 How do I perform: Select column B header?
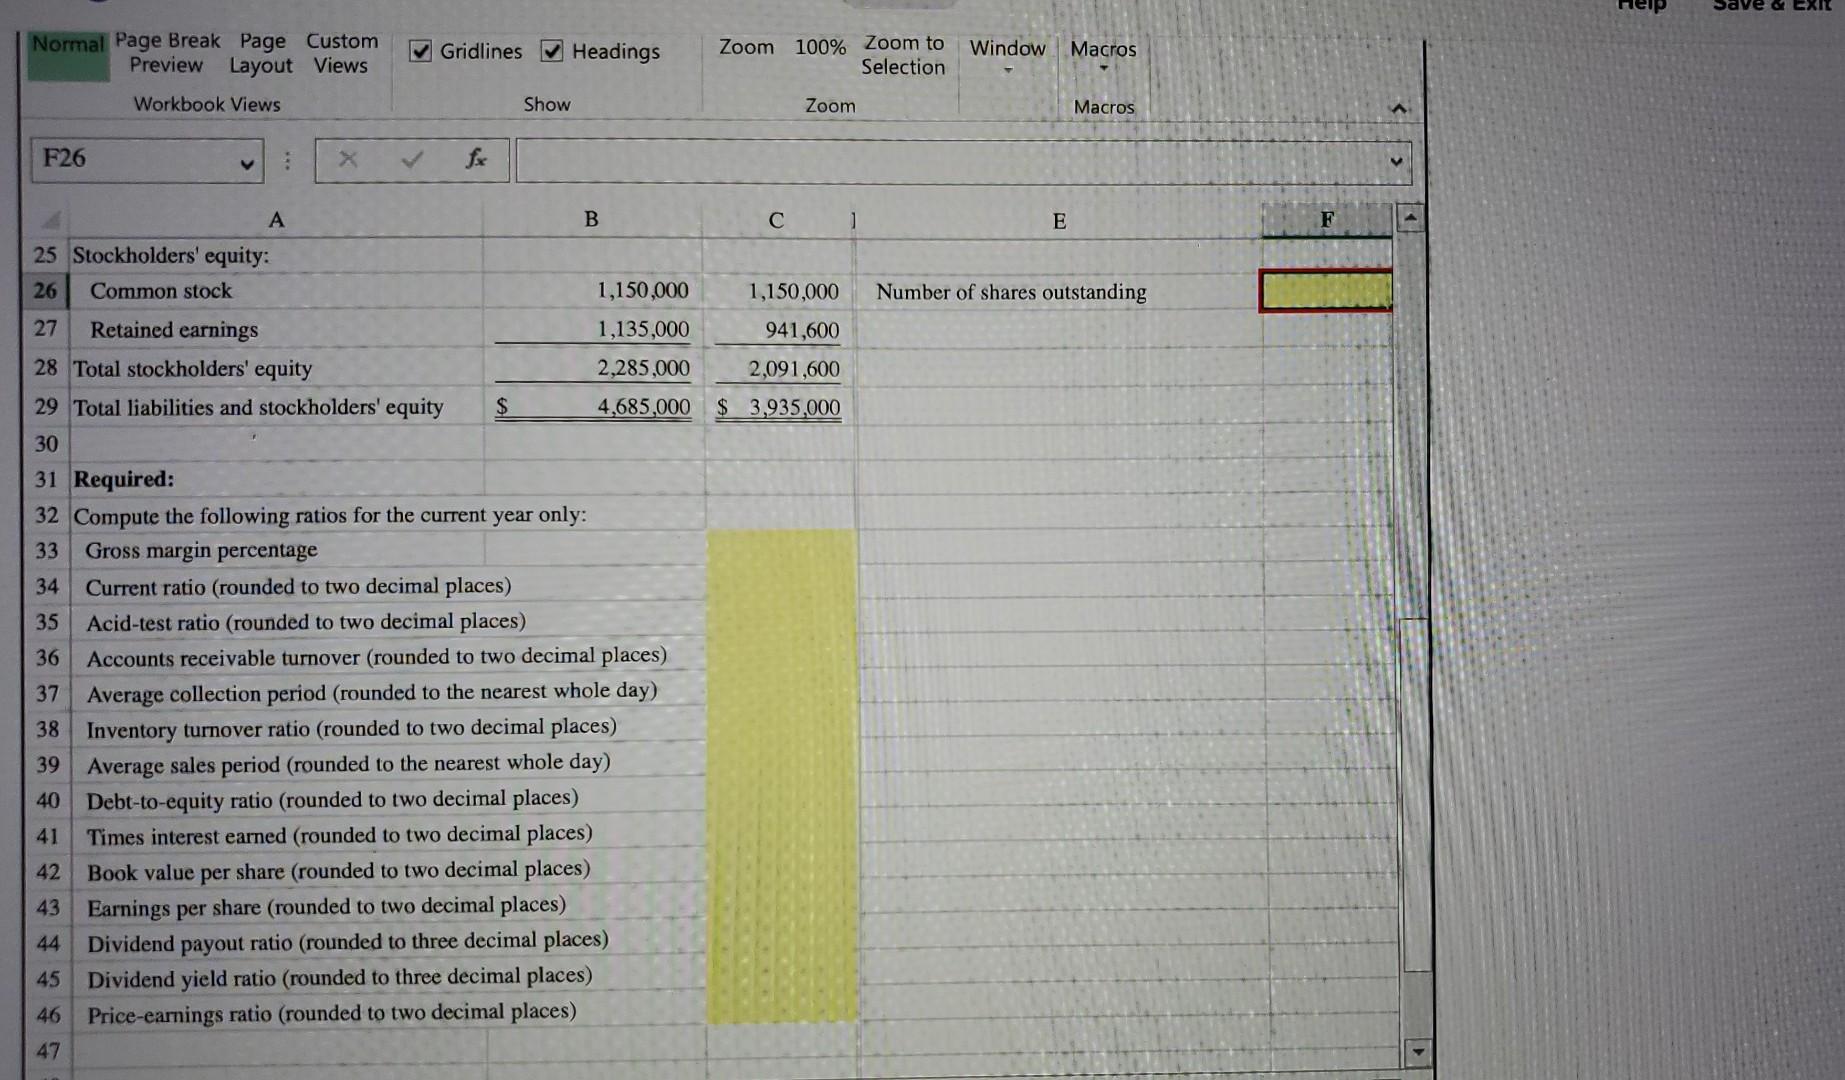click(x=592, y=219)
